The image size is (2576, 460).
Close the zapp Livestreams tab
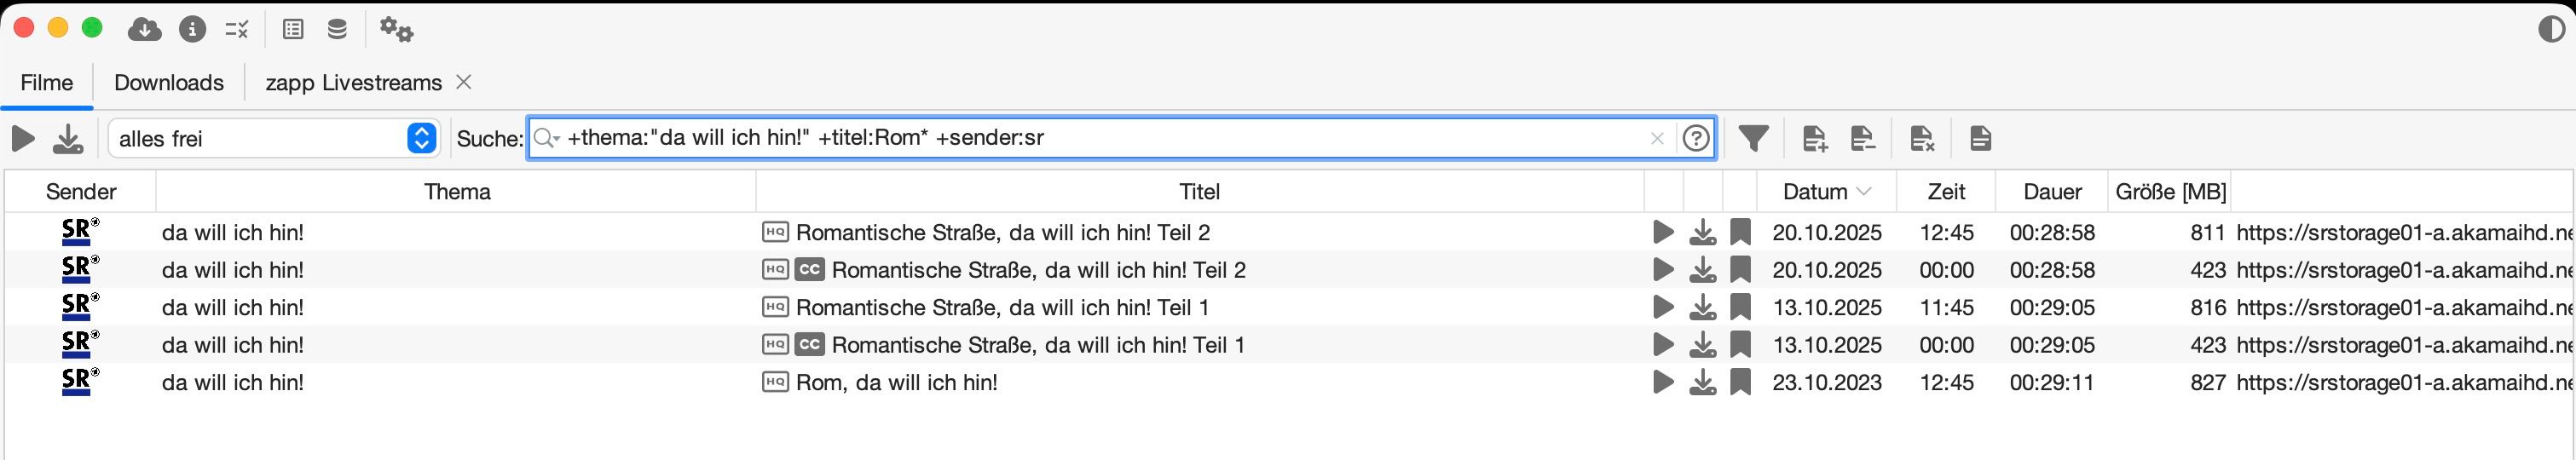464,82
